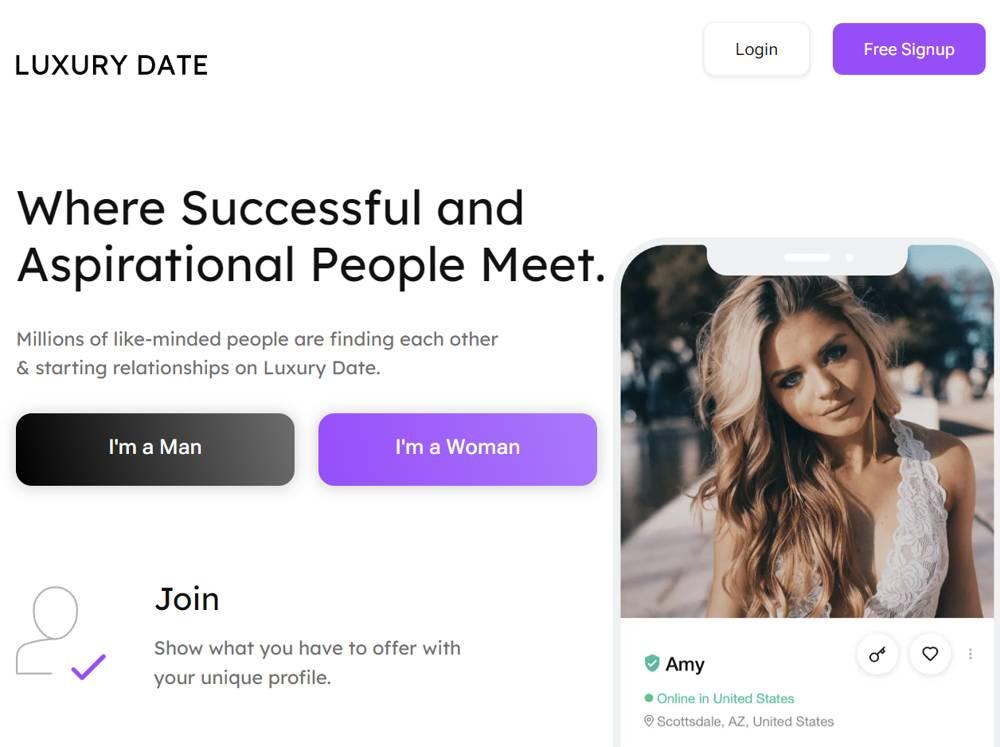Click the profile silhouette icon beside Join
1000x747 pixels.
tap(48, 628)
